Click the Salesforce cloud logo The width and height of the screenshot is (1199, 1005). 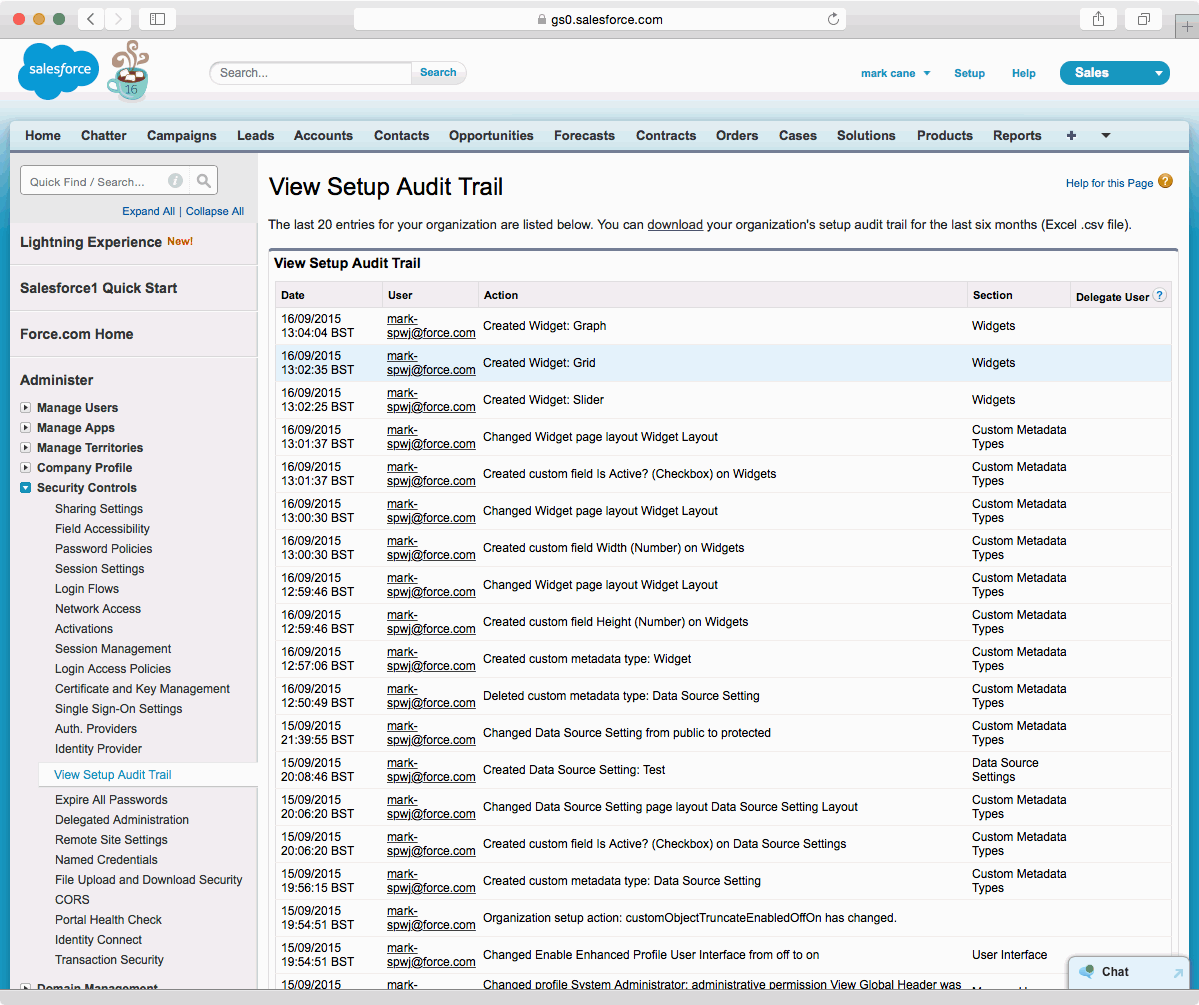tap(57, 70)
